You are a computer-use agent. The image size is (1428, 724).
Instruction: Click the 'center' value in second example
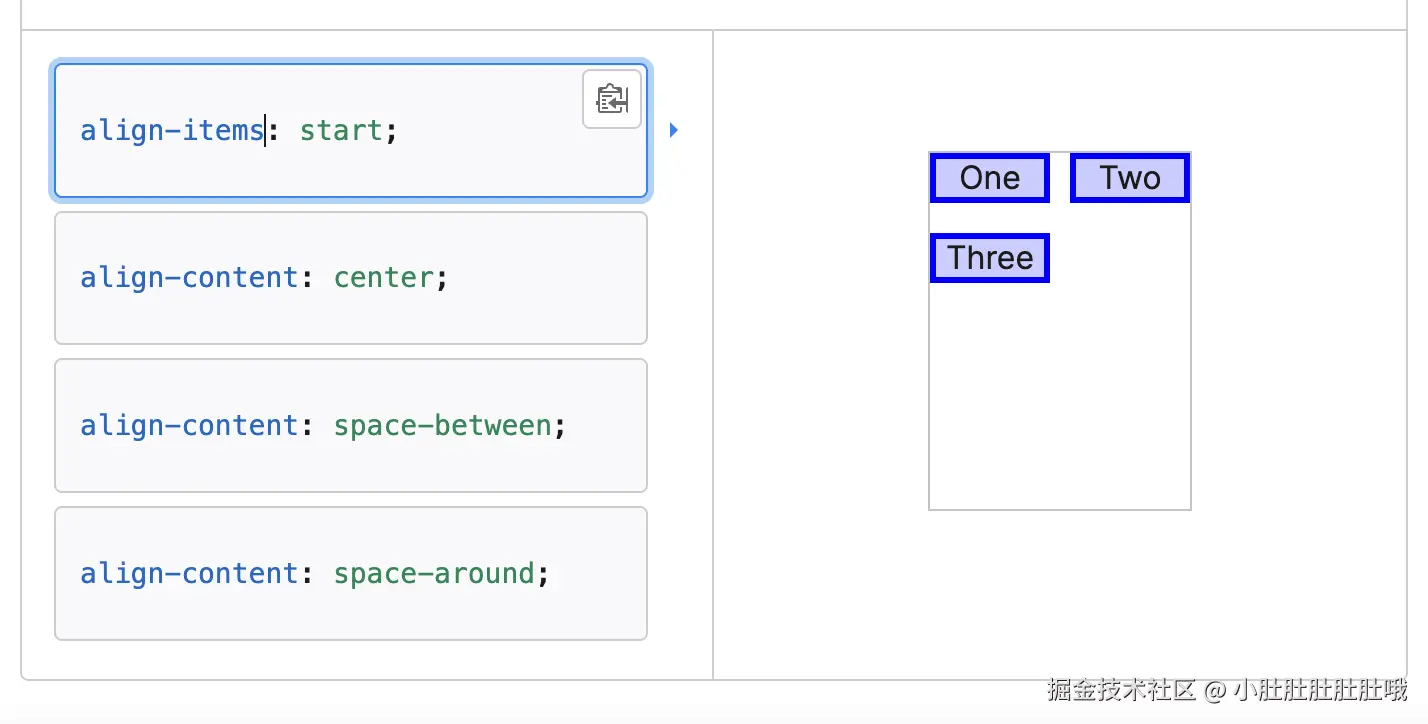(383, 278)
